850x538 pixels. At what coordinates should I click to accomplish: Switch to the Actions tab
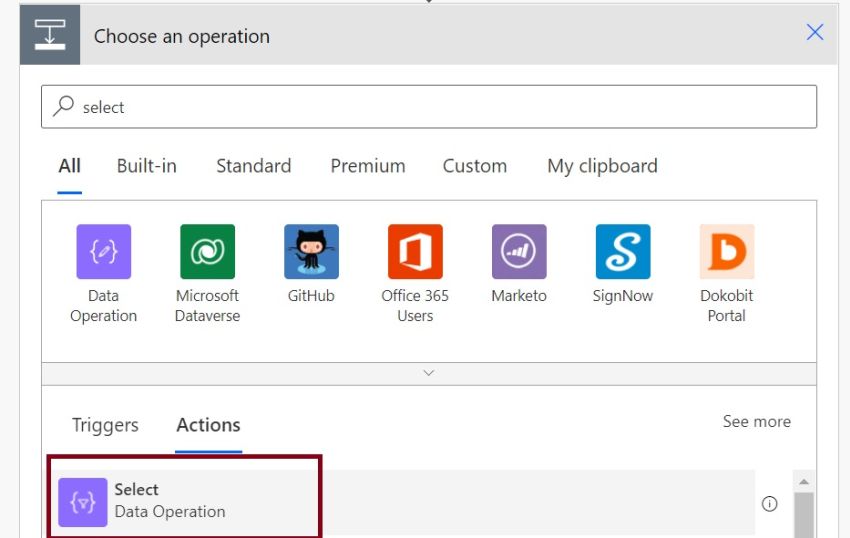[208, 425]
